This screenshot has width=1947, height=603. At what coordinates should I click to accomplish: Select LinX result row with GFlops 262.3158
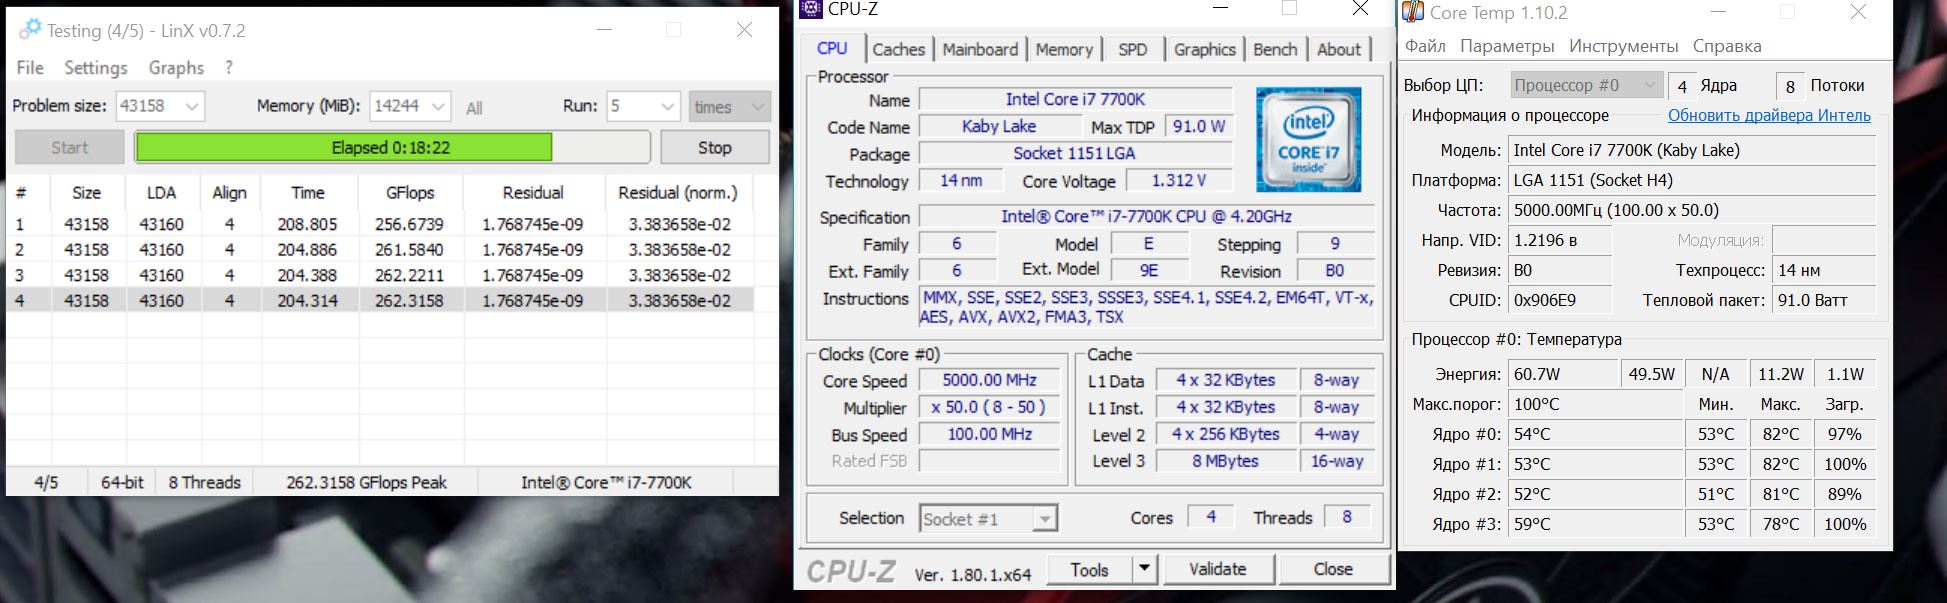(x=380, y=300)
